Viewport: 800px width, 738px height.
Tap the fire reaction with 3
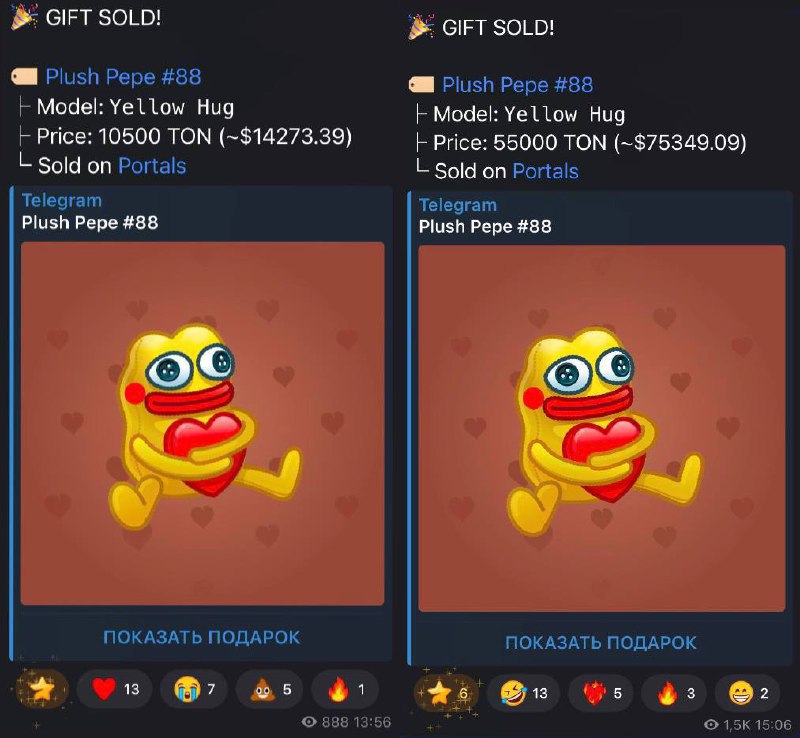point(674,693)
